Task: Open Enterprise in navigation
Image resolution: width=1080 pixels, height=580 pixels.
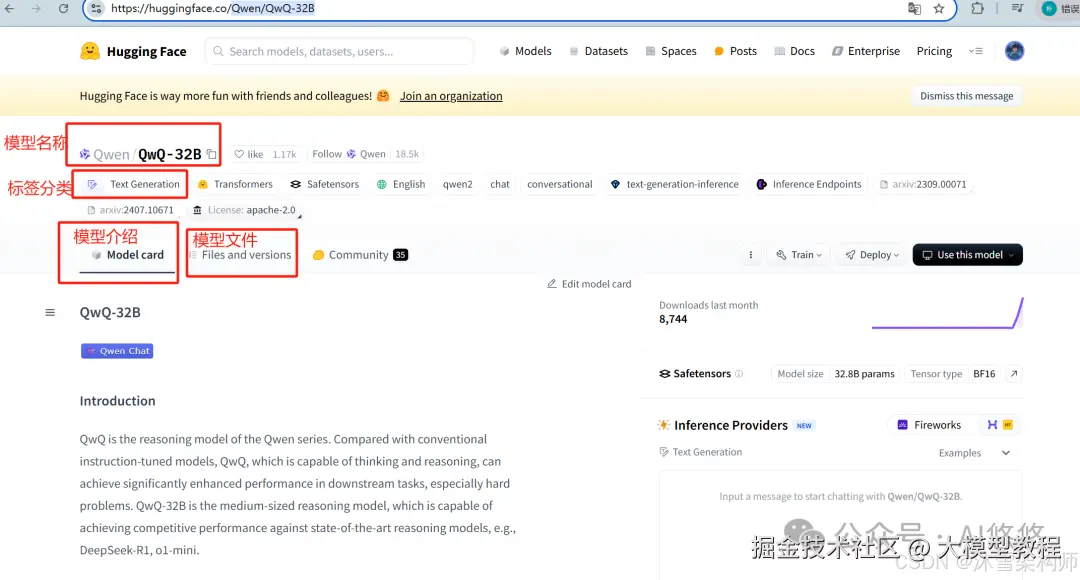Action: [x=866, y=51]
